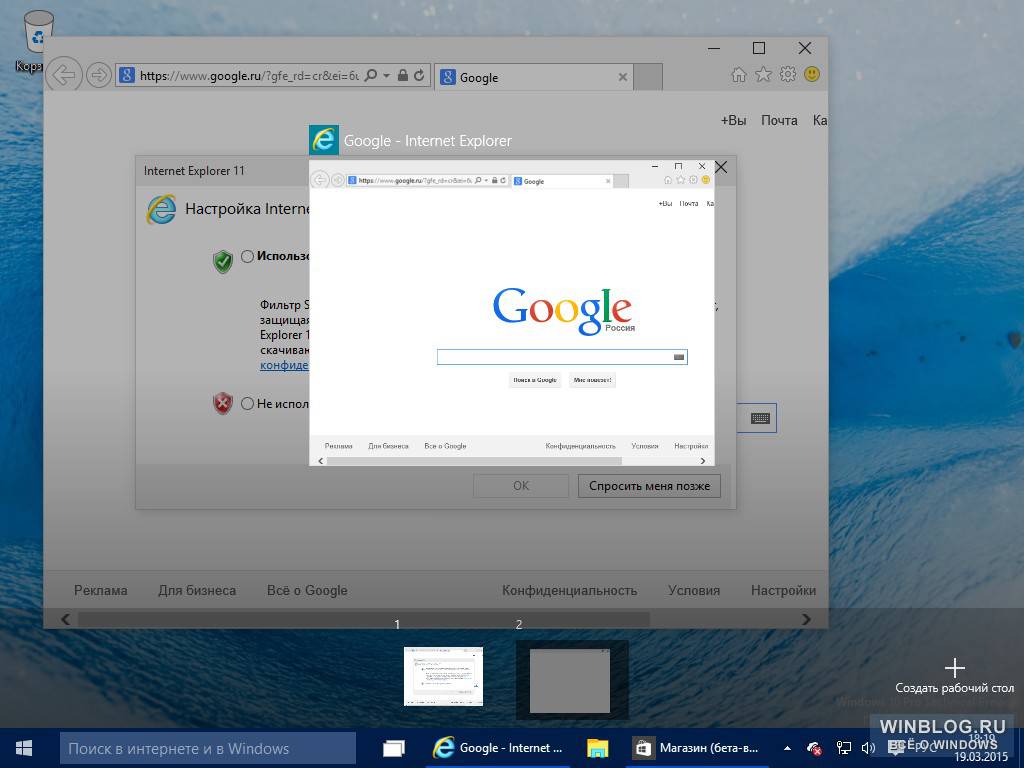Click the taskbar clock showing 19.03.2015
The height and width of the screenshot is (768, 1024).
(982, 749)
